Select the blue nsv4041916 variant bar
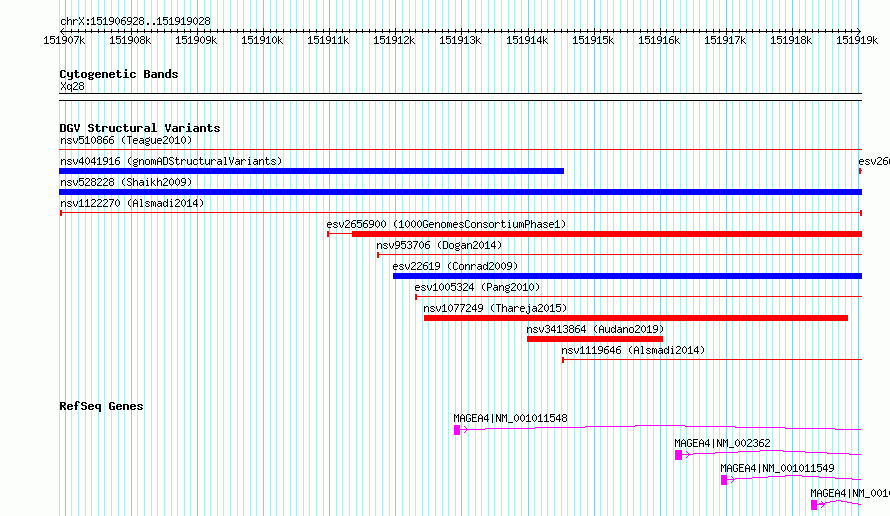The height and width of the screenshot is (516, 890). coord(311,171)
